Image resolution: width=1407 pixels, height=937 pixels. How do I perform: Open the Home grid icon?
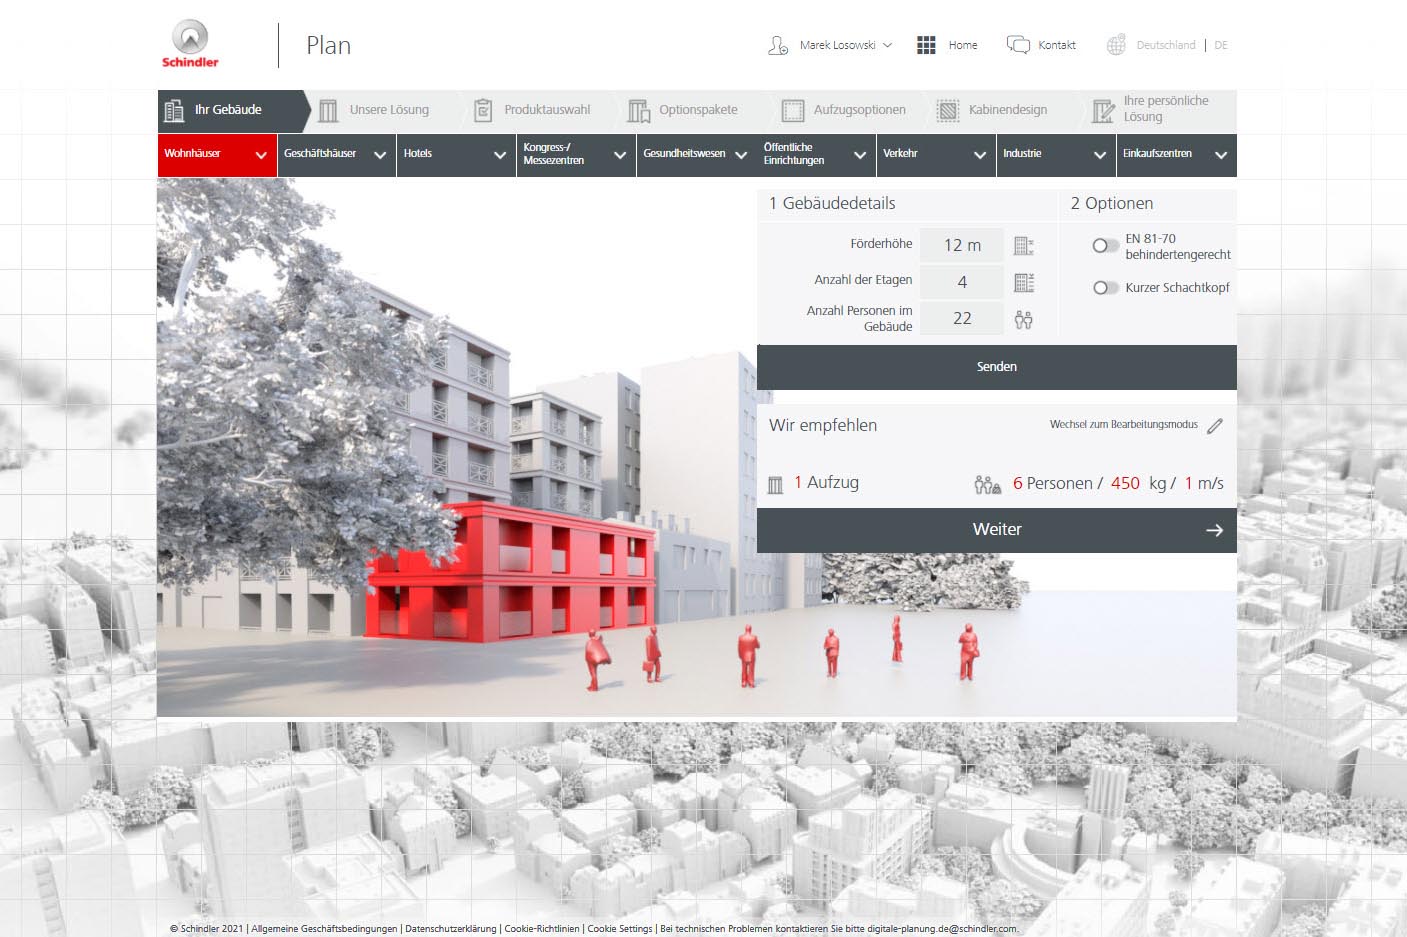click(926, 45)
